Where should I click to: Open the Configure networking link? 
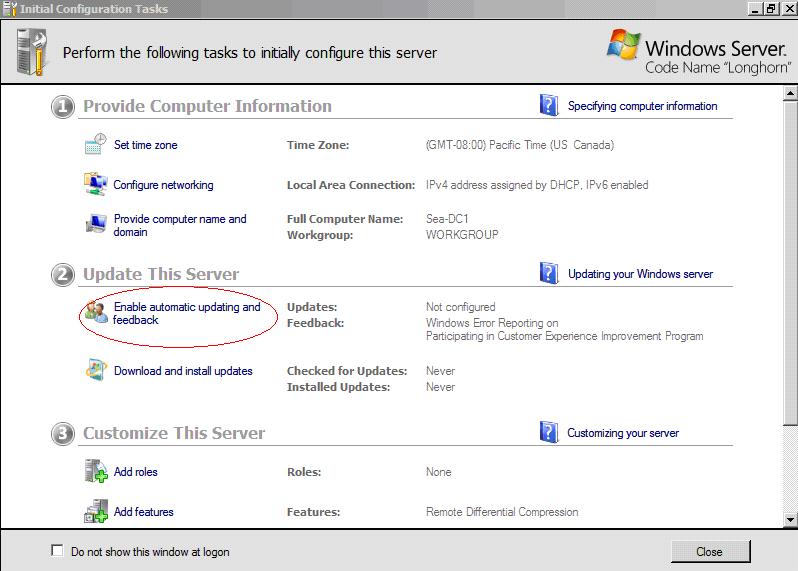click(163, 185)
